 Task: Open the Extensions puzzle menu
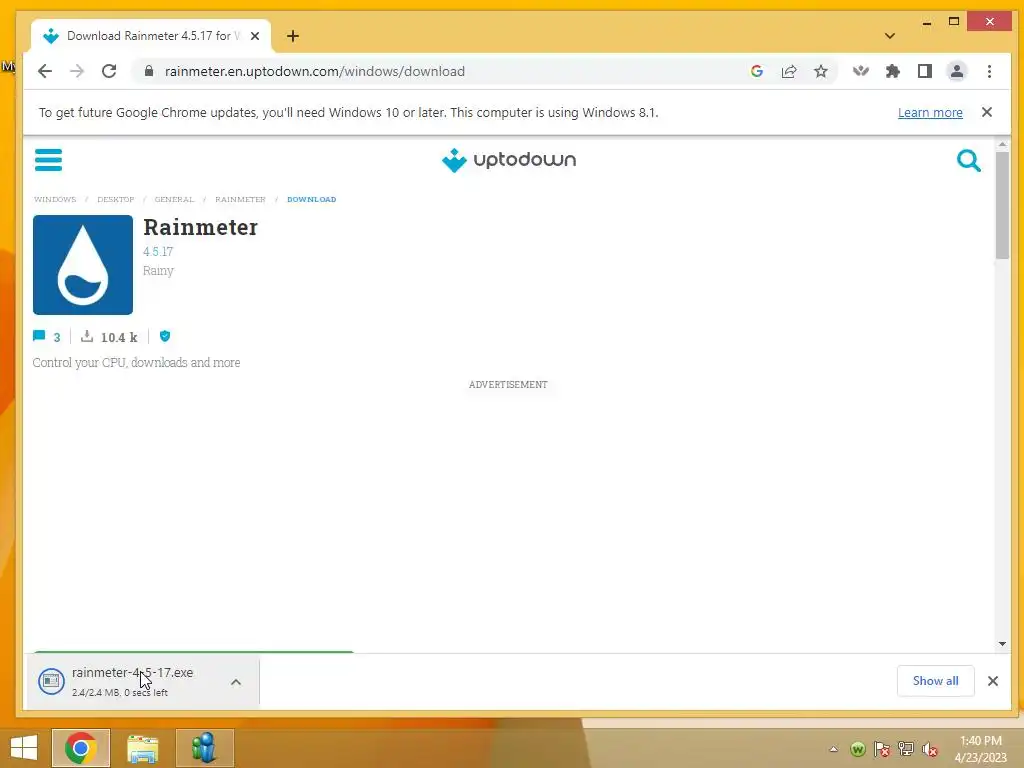tap(893, 71)
